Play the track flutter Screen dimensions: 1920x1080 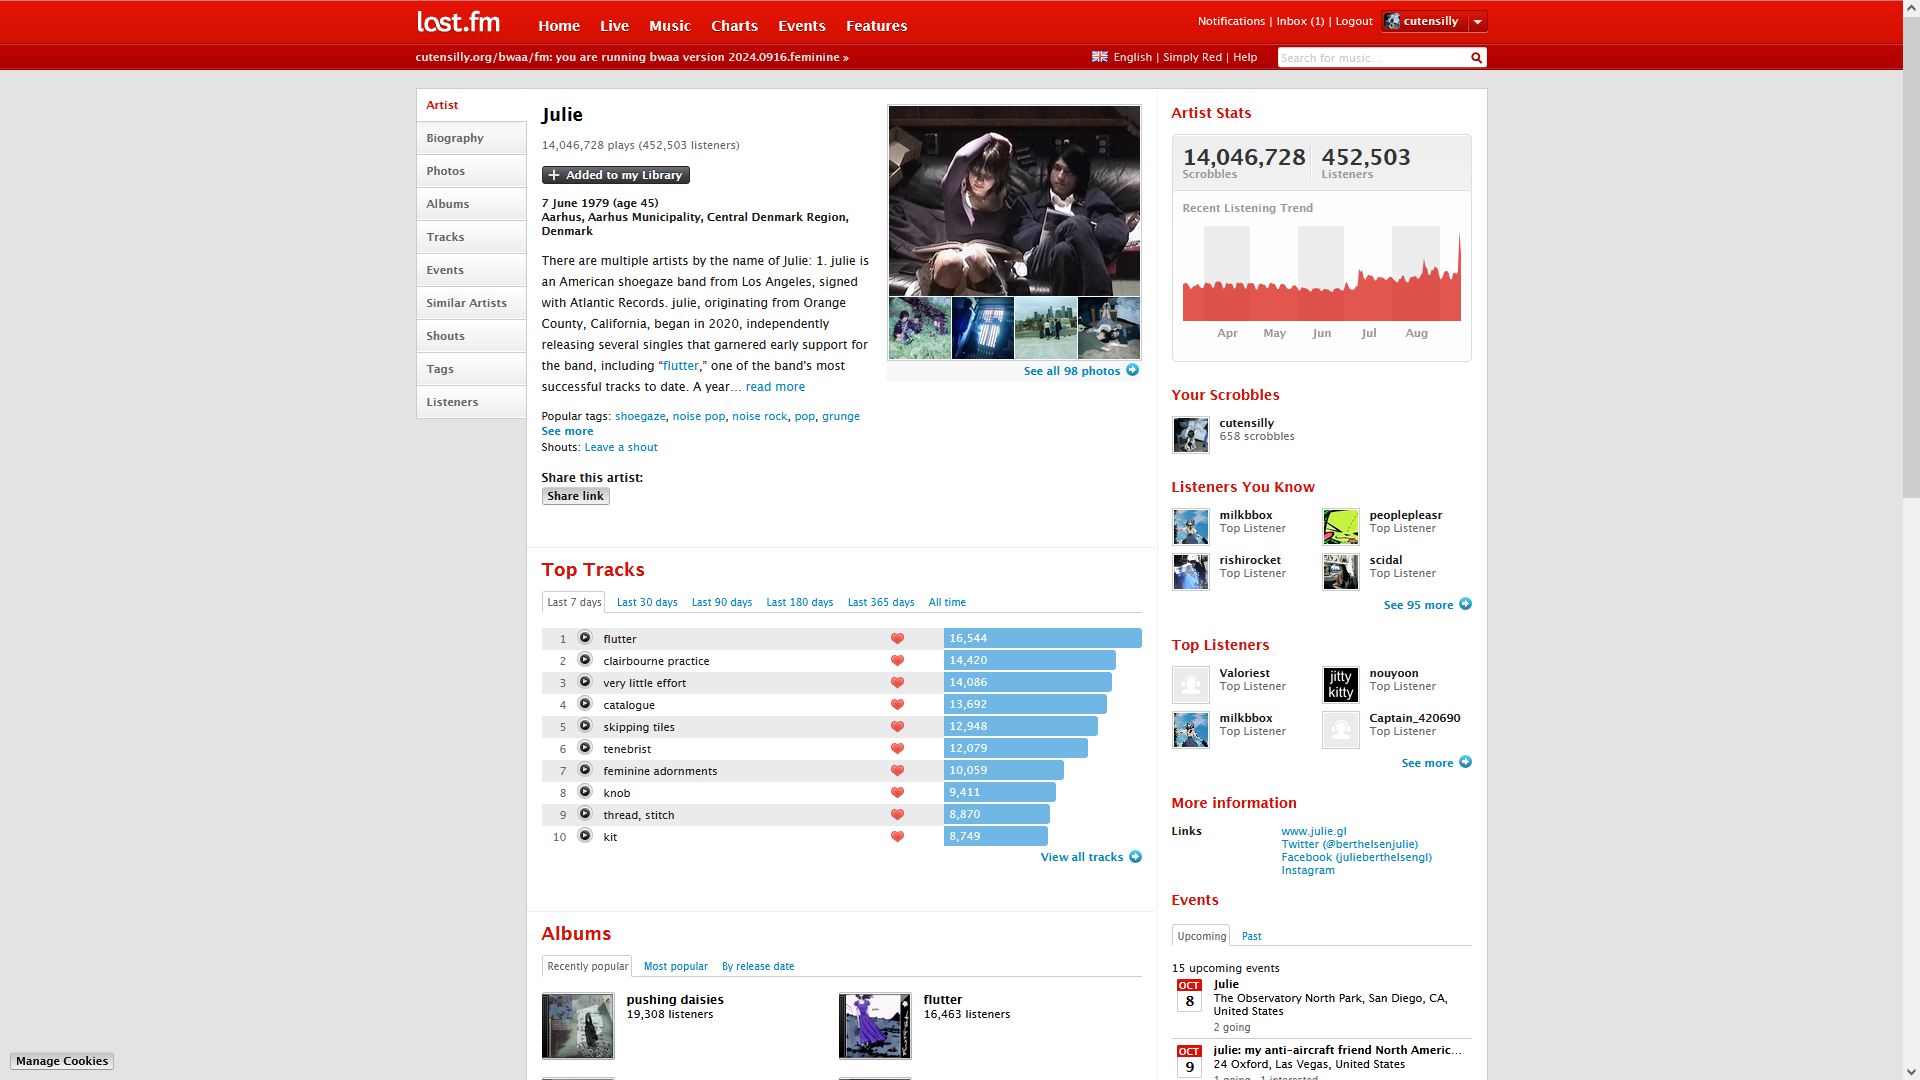(x=585, y=638)
